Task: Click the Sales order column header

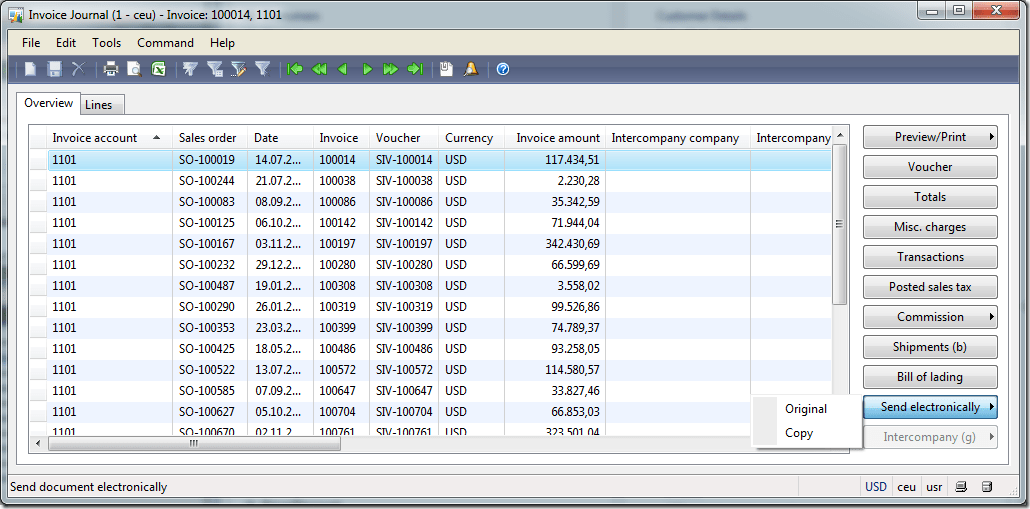Action: pos(210,138)
